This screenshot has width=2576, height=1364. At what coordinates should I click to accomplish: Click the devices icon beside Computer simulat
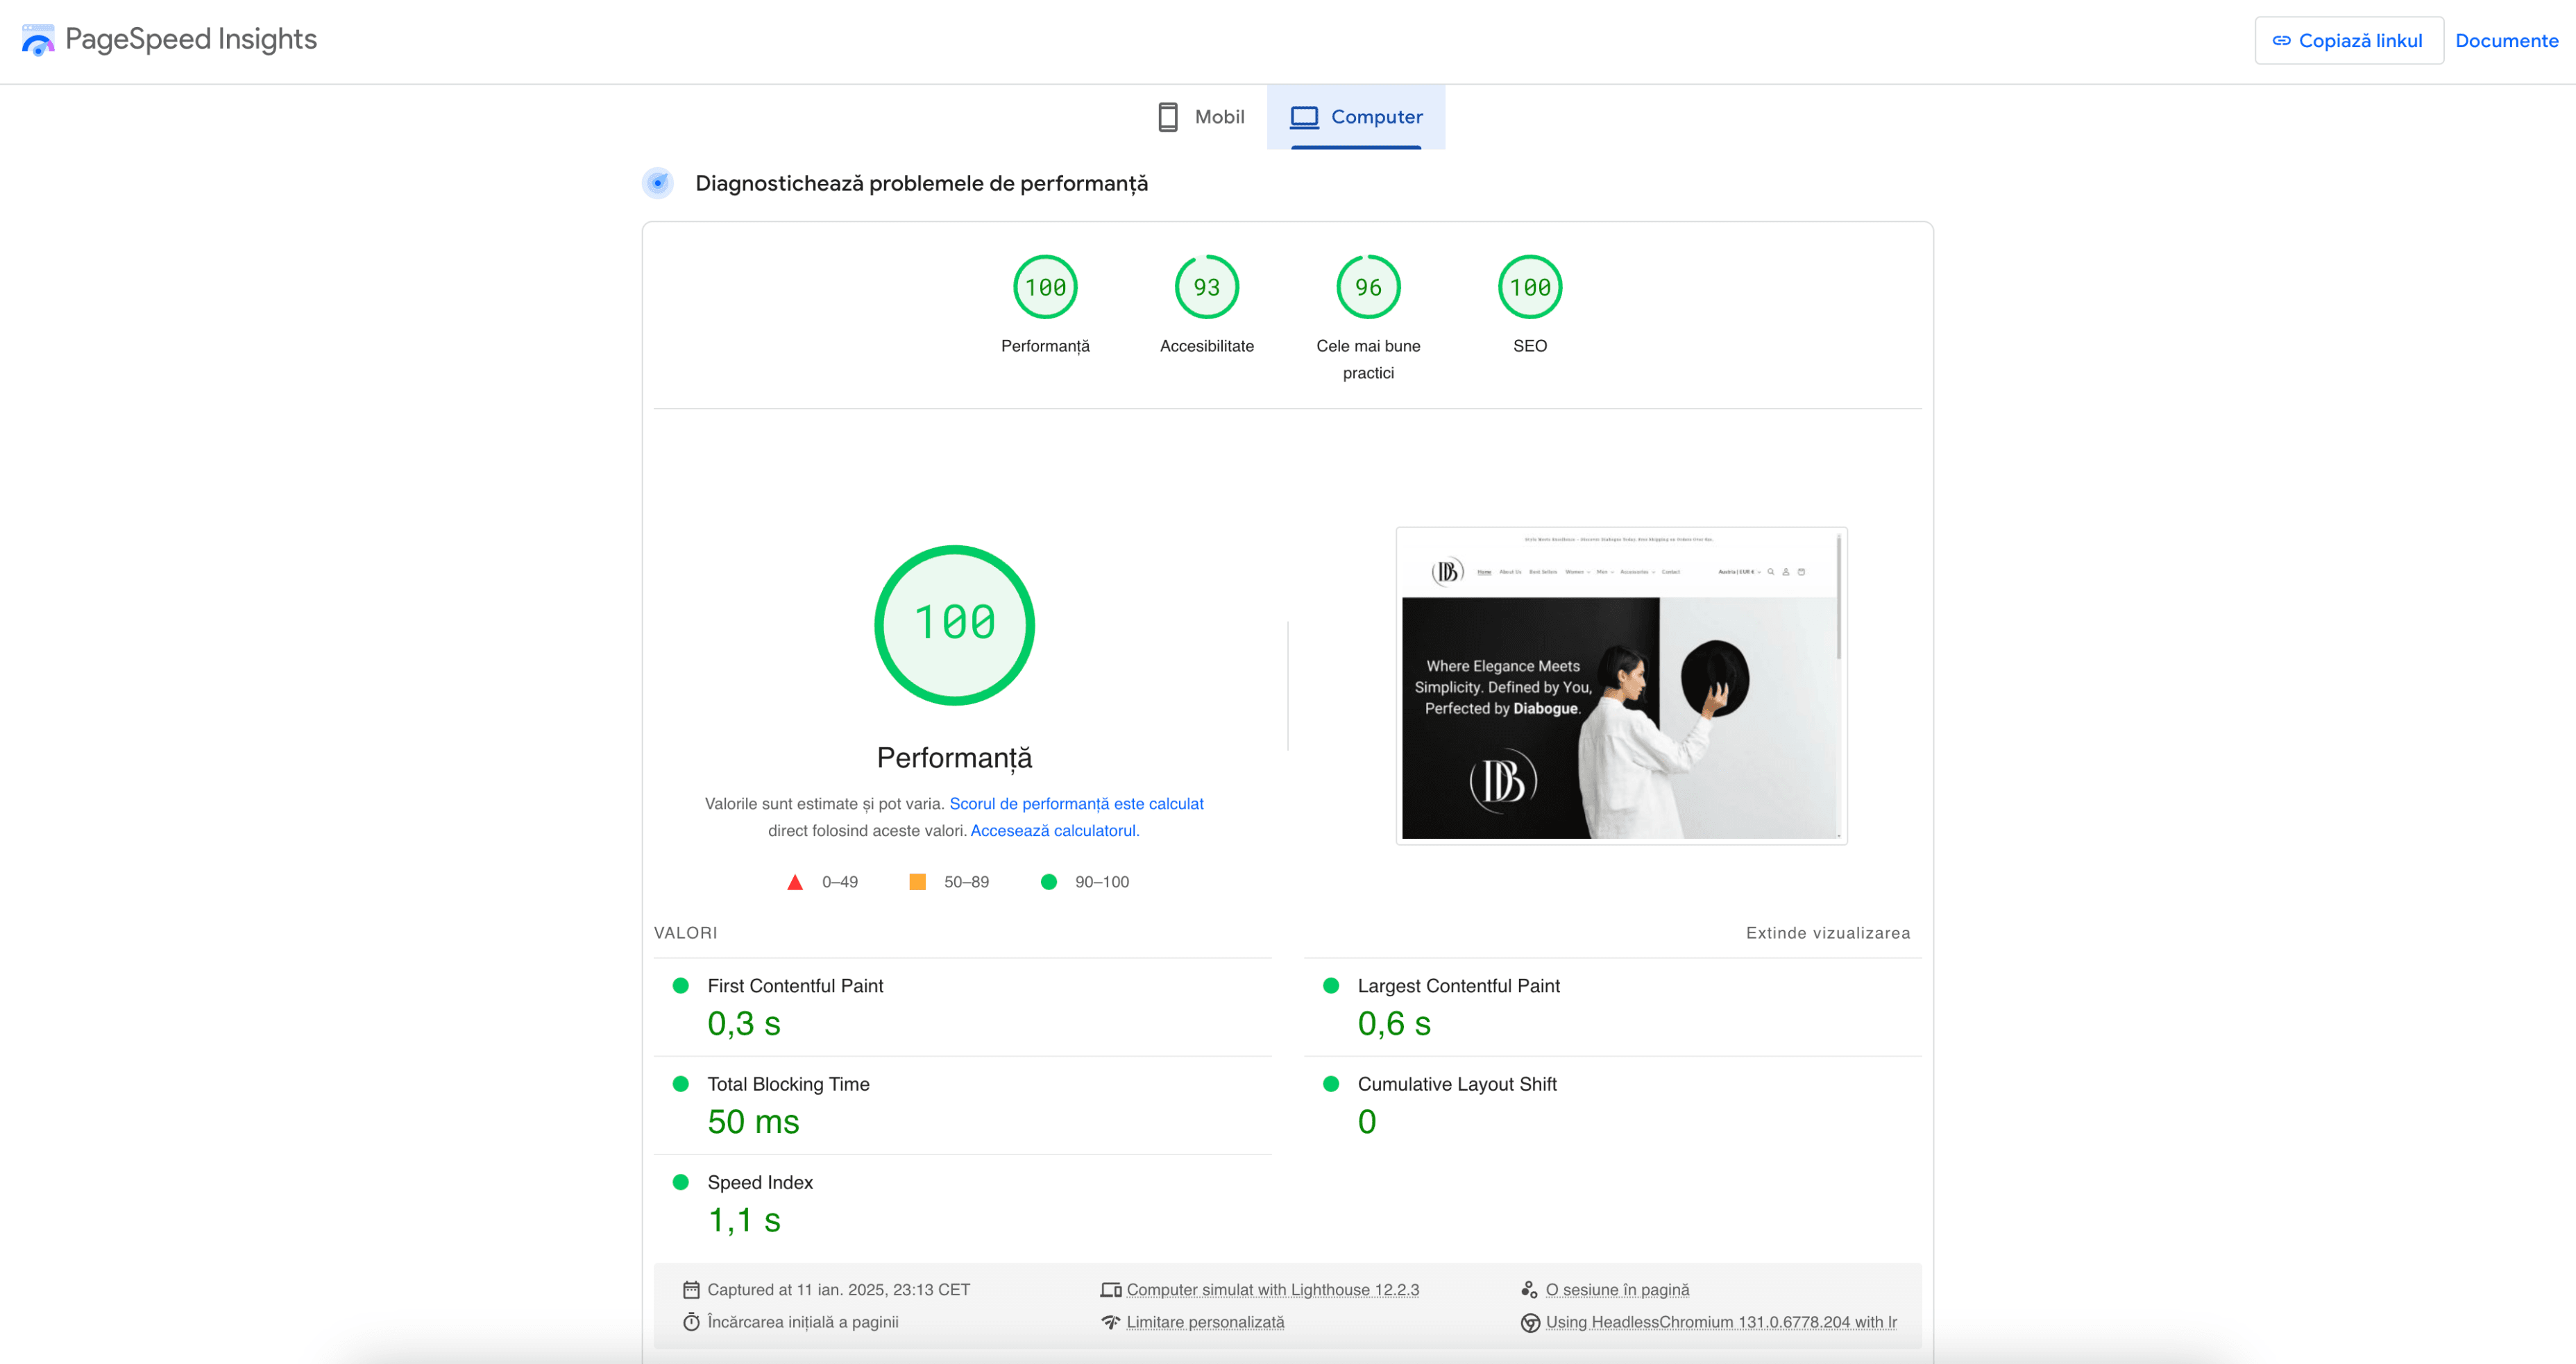coord(1110,1290)
